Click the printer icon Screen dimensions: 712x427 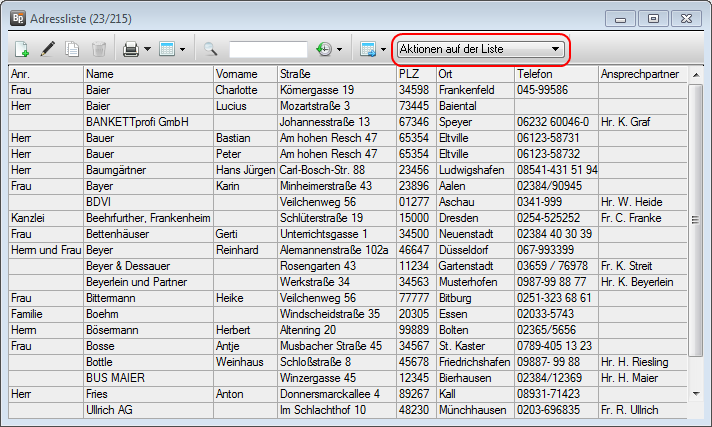[x=130, y=48]
